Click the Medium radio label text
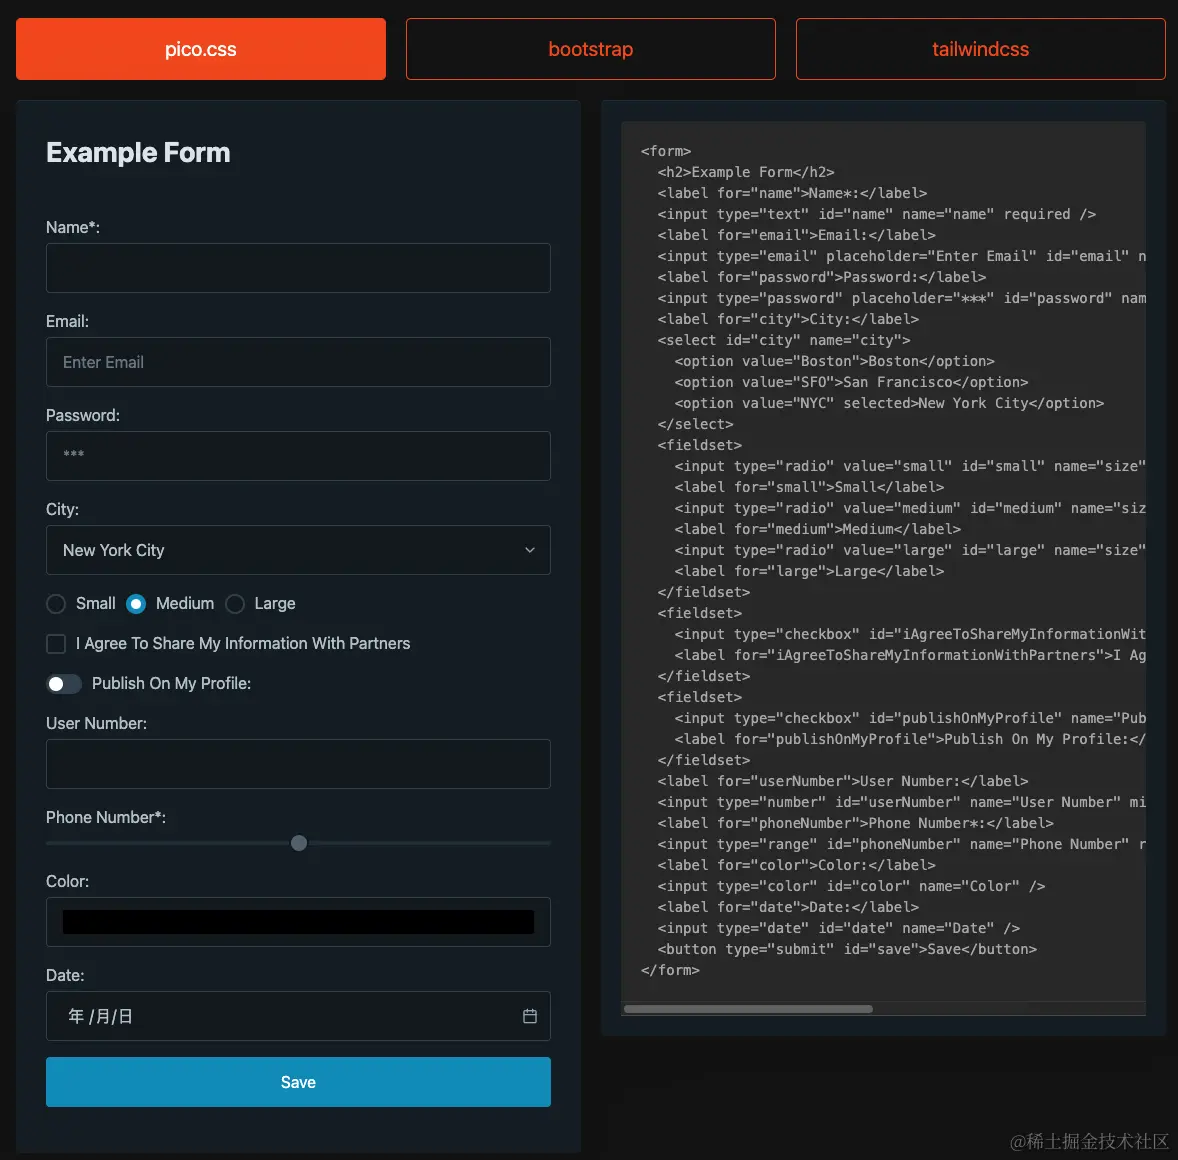Screen dimensions: 1178x1160 185,604
